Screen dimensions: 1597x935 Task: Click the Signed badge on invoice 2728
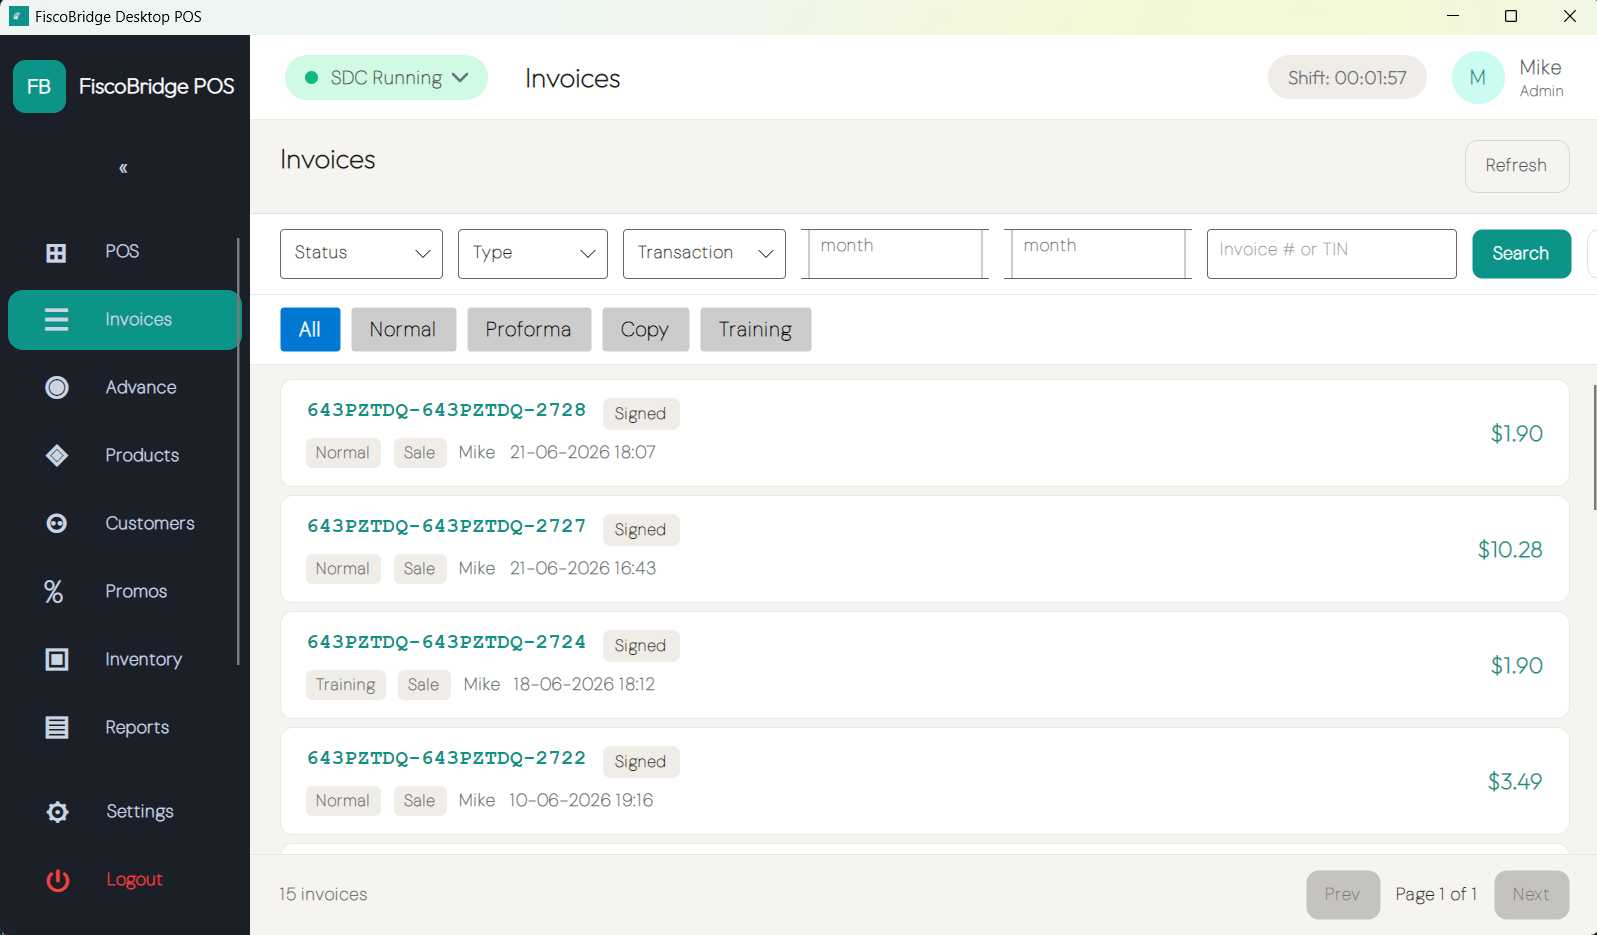[x=641, y=414]
